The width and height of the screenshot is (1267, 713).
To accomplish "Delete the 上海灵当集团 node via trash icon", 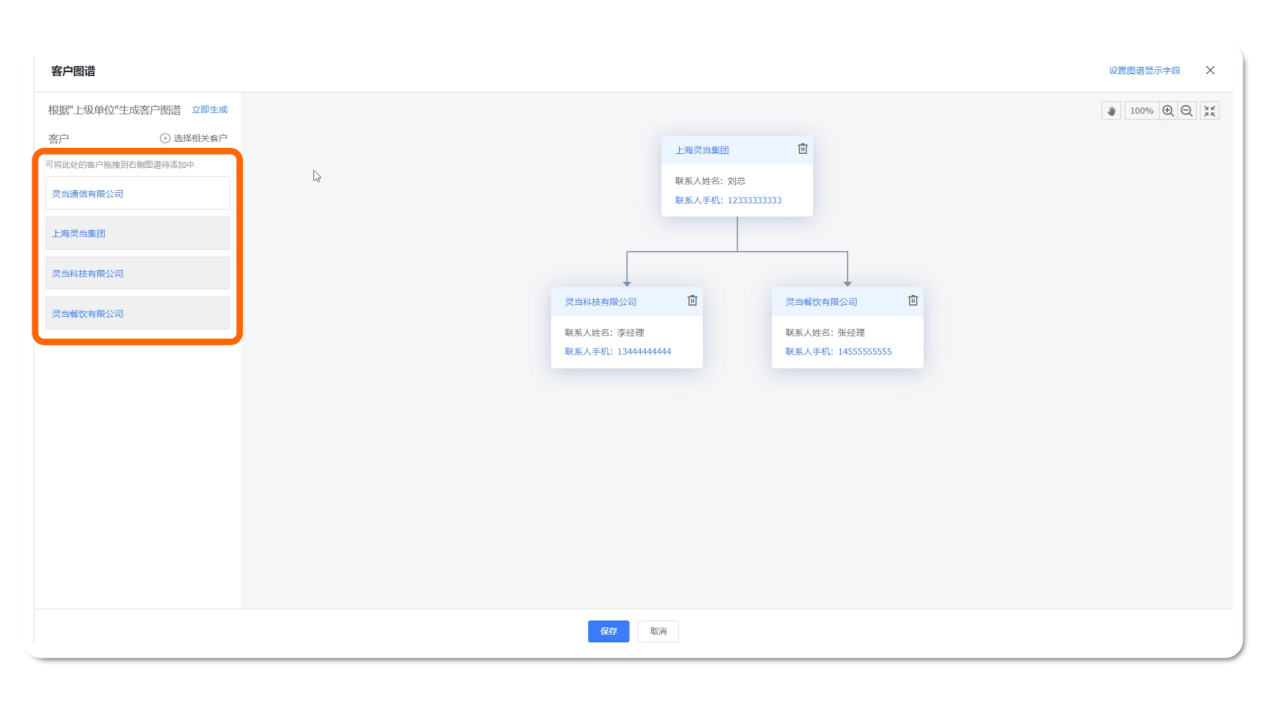I will click(802, 149).
